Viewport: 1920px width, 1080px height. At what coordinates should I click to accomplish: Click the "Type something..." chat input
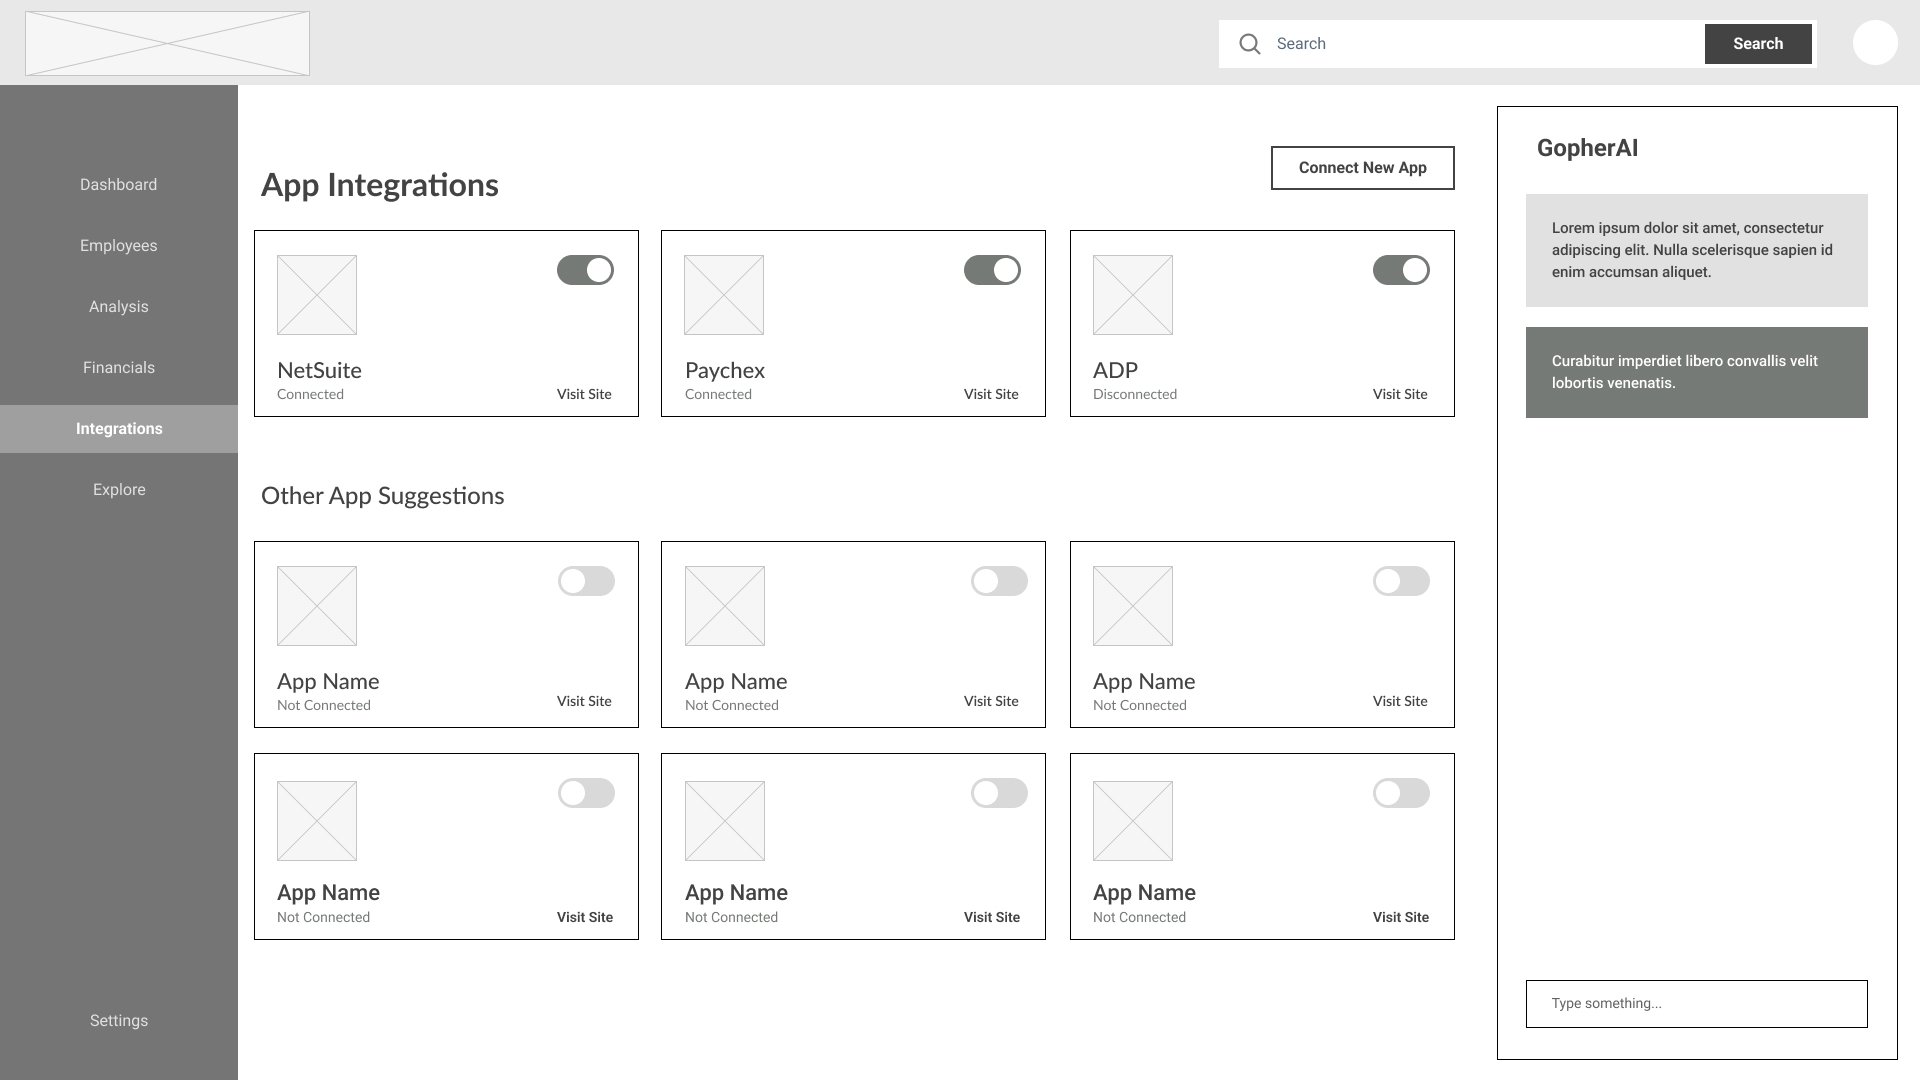point(1697,1004)
